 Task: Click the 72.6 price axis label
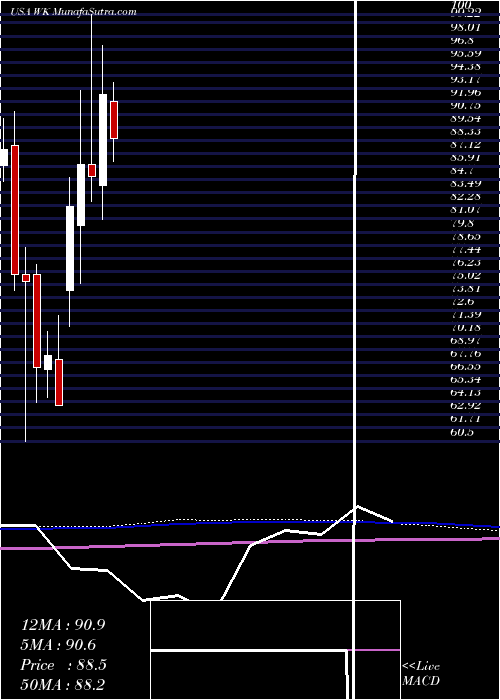(465, 301)
